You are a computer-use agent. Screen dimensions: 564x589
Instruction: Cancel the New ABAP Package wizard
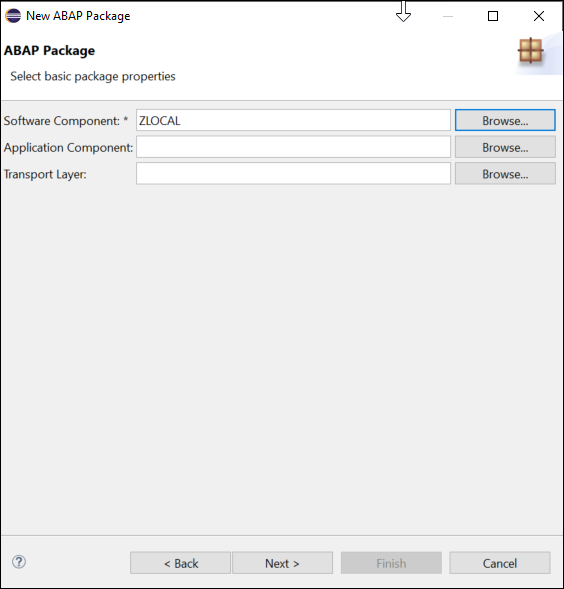coord(500,563)
